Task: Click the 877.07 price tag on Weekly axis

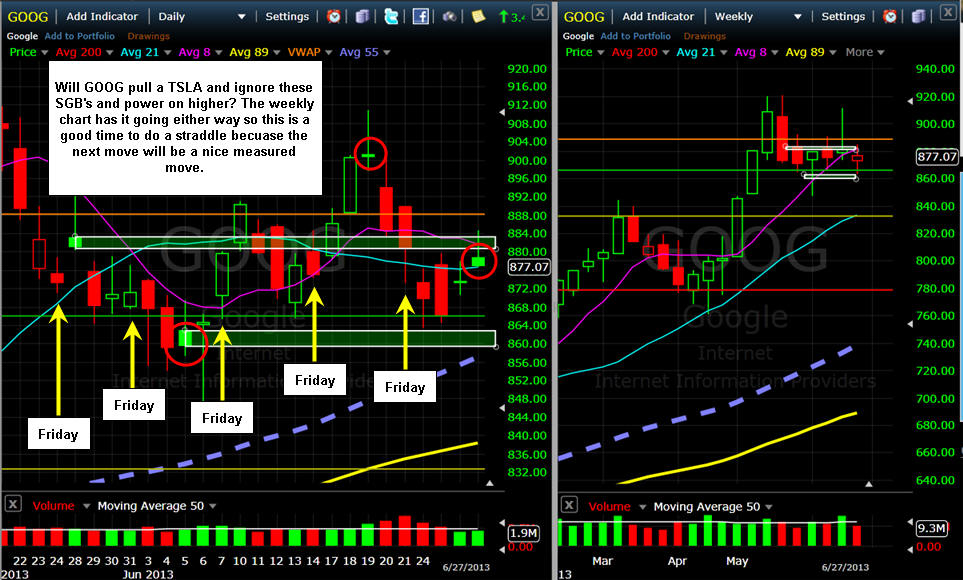Action: [x=937, y=157]
